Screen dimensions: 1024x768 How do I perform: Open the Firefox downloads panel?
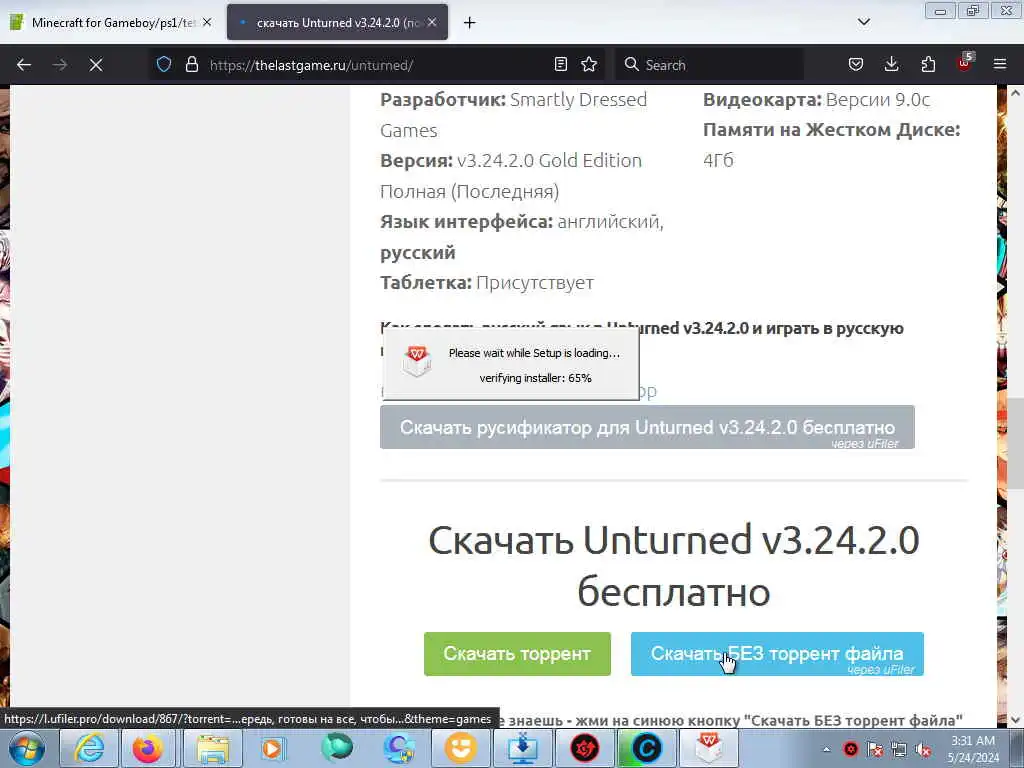(x=891, y=64)
